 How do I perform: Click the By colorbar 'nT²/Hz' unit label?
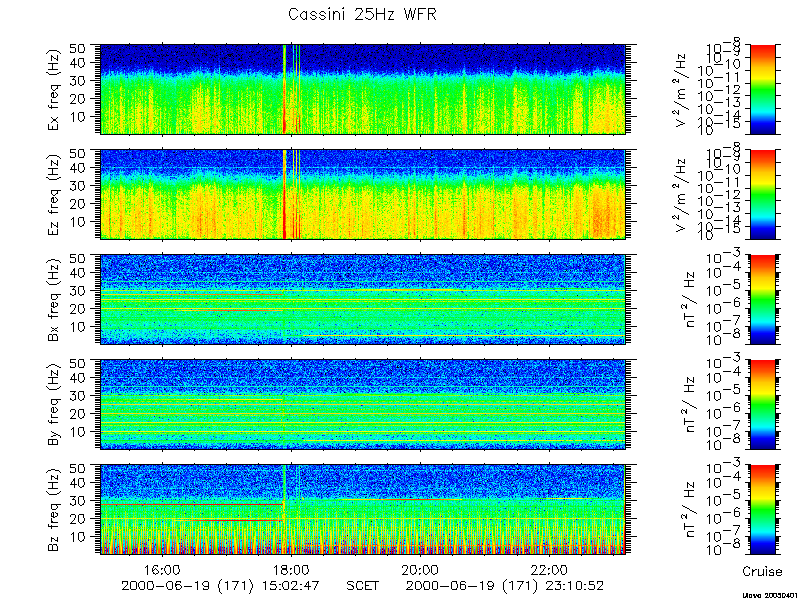click(687, 405)
